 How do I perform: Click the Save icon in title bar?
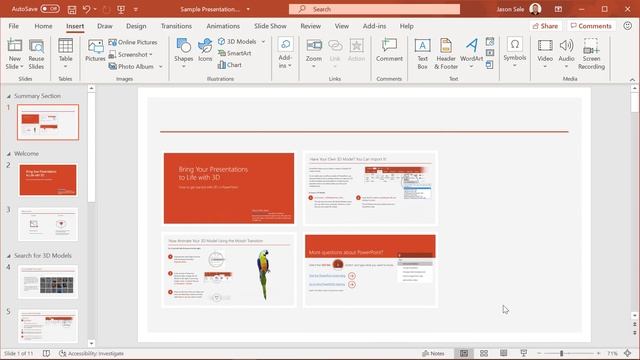[72, 9]
